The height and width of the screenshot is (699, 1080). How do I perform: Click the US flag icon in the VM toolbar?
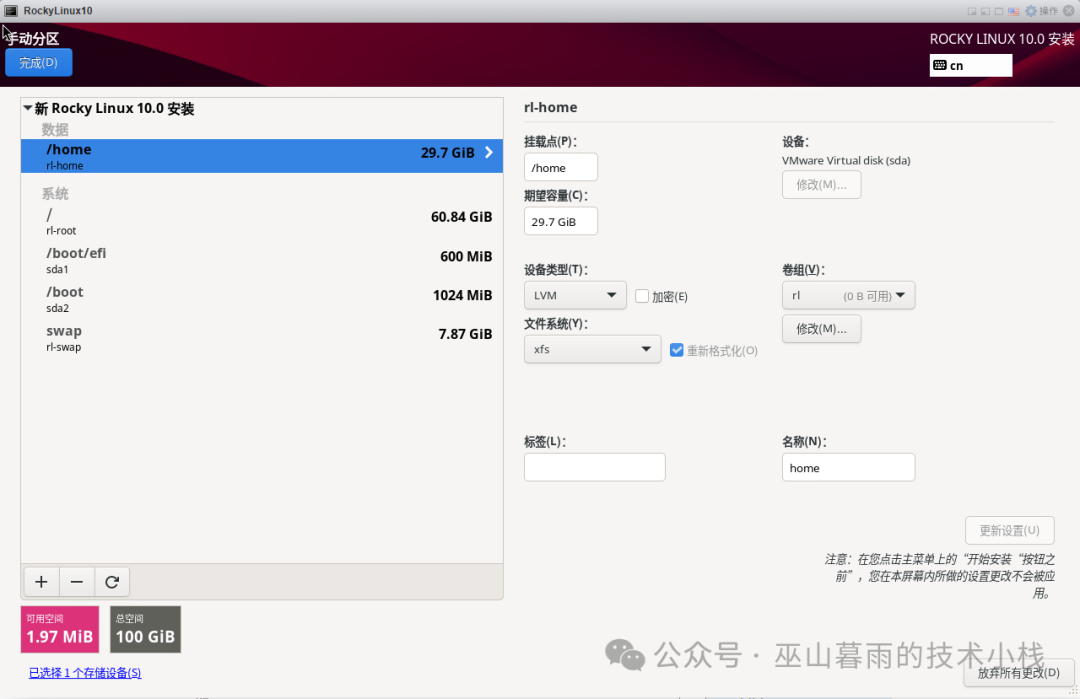pyautogui.click(x=1014, y=11)
